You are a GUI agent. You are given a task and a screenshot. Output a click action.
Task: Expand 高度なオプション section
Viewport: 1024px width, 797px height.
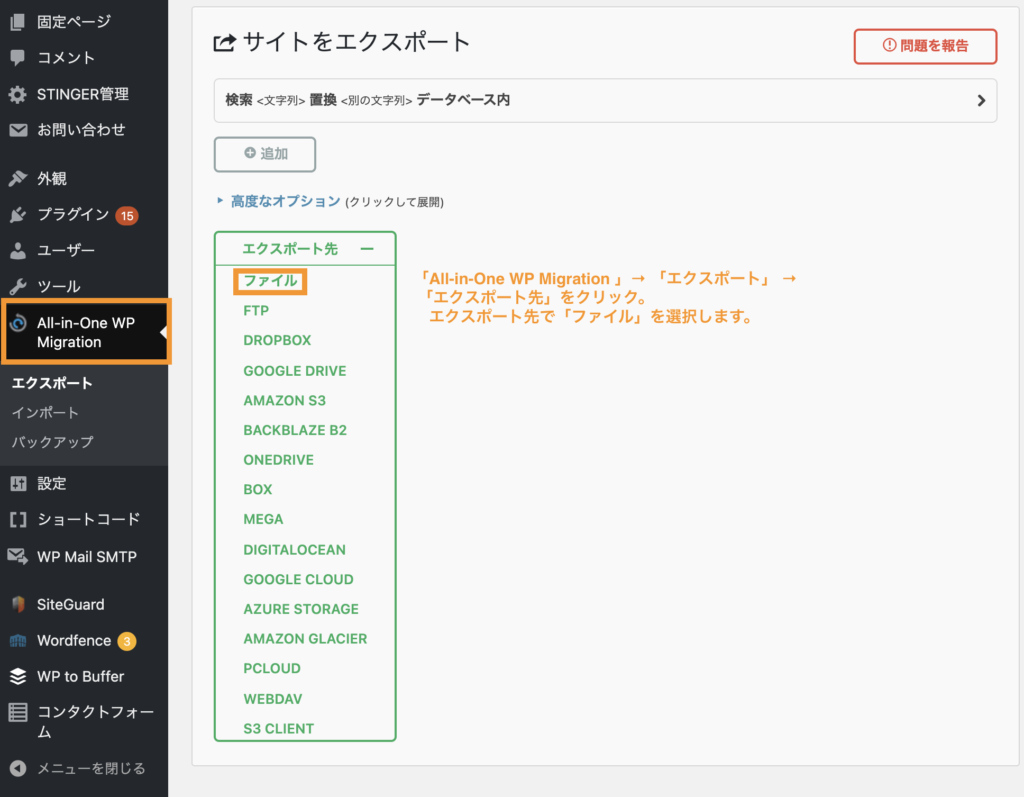285,201
